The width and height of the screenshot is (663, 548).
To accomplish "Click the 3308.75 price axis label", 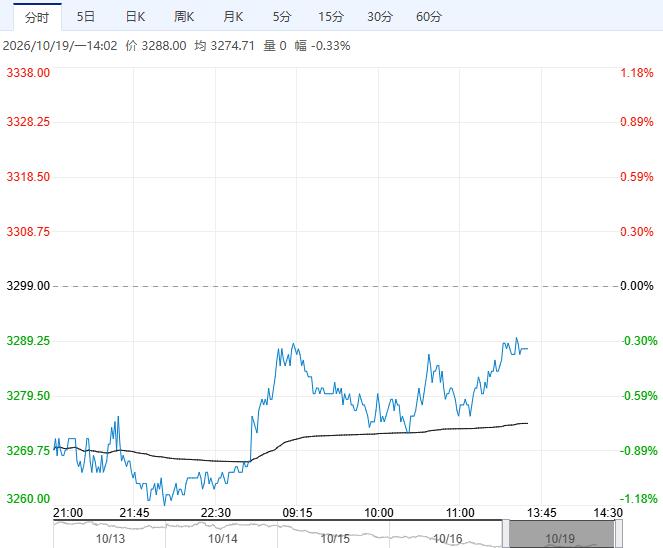I will (28, 232).
